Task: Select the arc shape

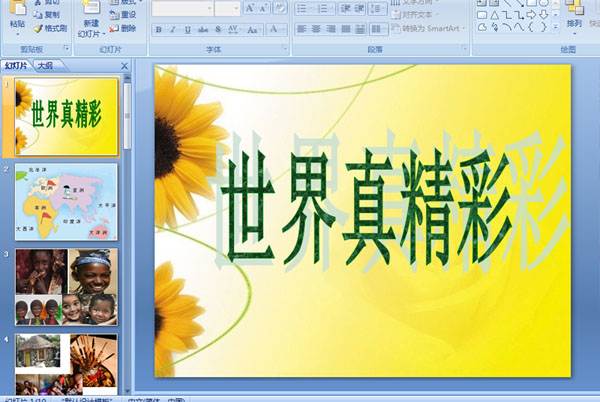Action: point(507,27)
